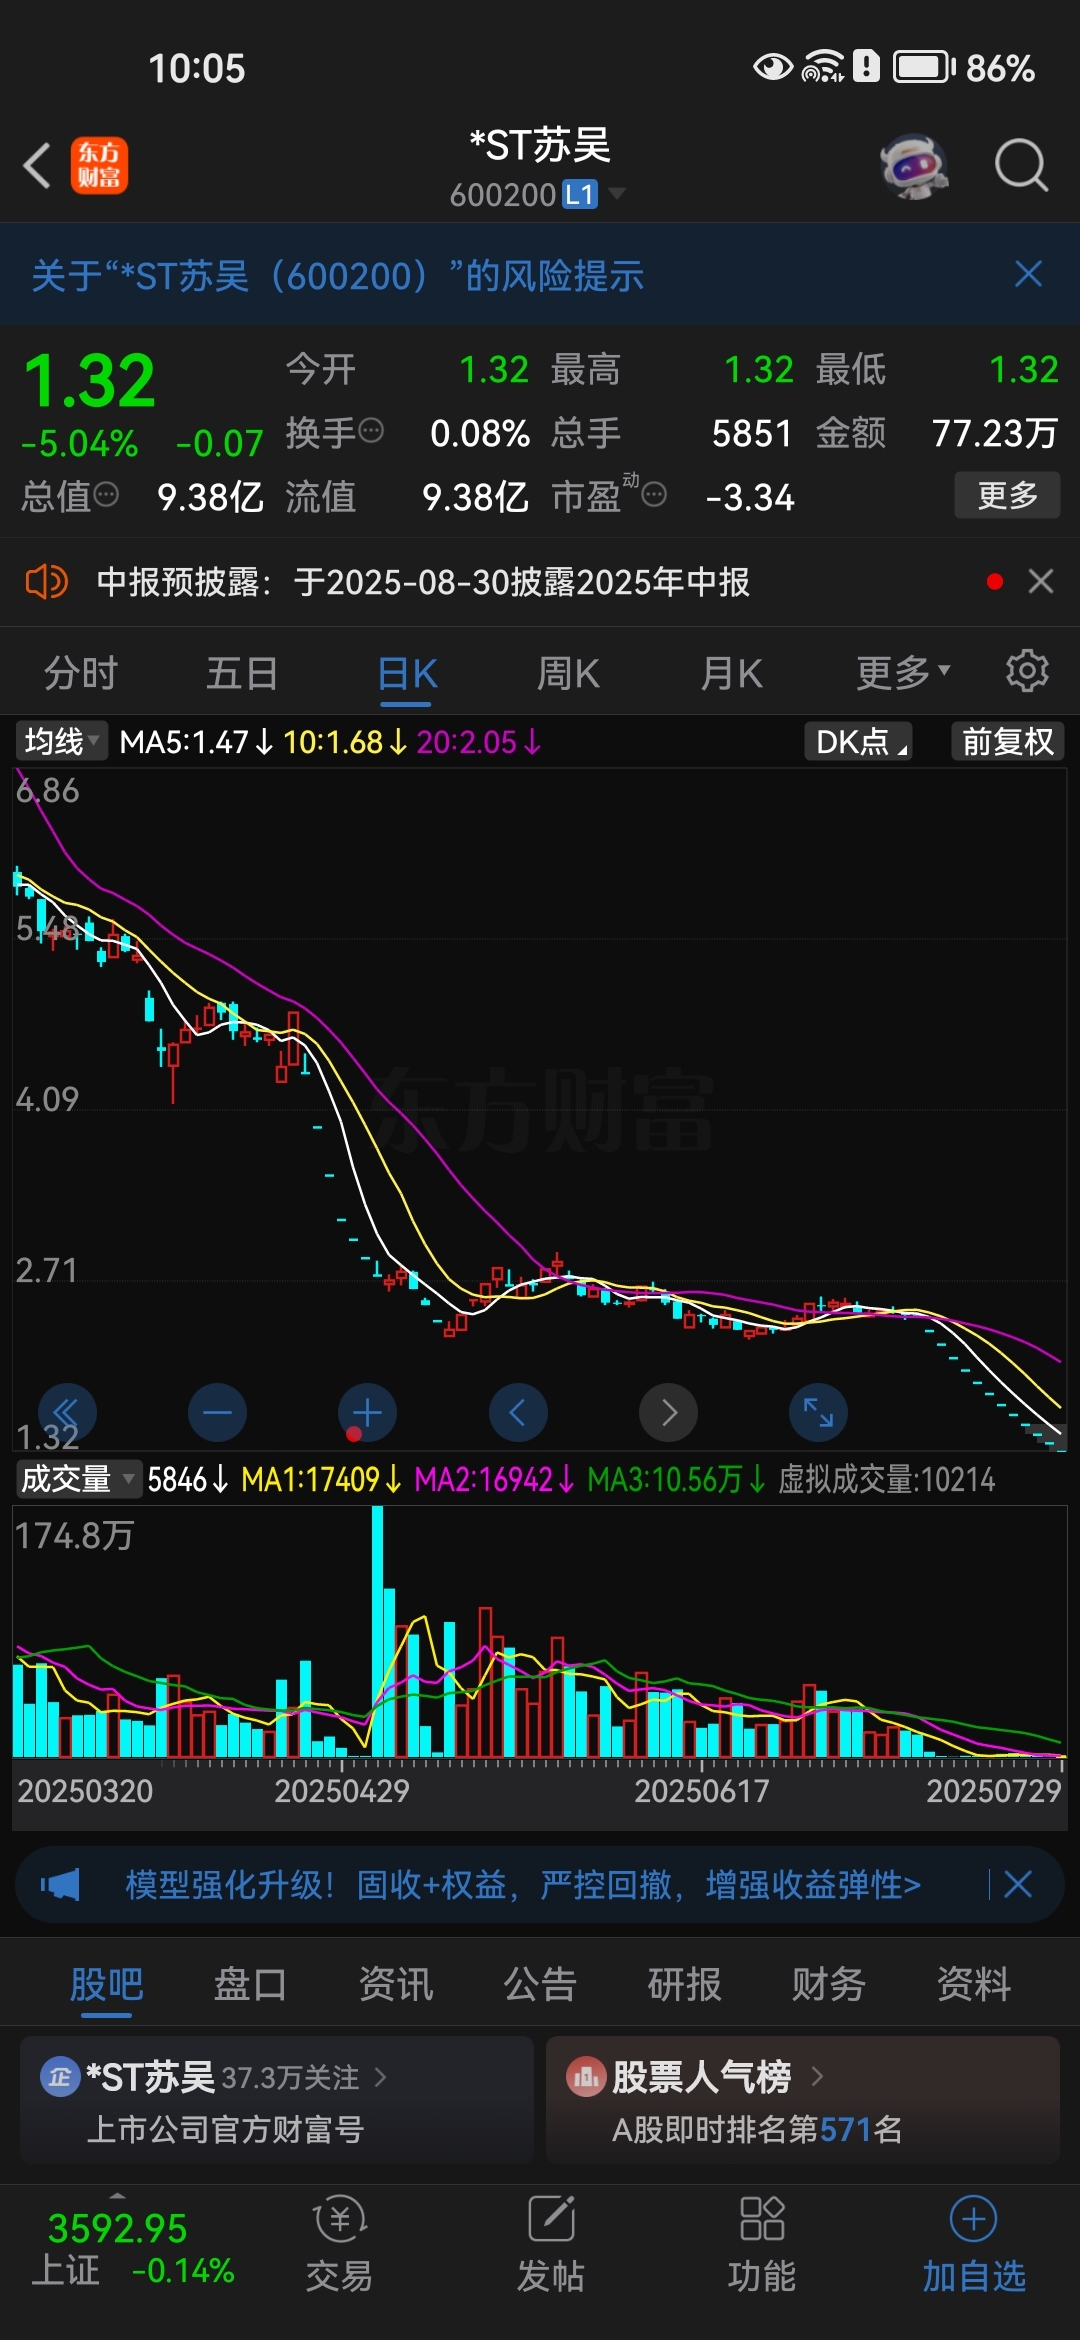Screen dimensions: 1080x2340
Task: Select the 财务 tab
Action: coord(828,1984)
